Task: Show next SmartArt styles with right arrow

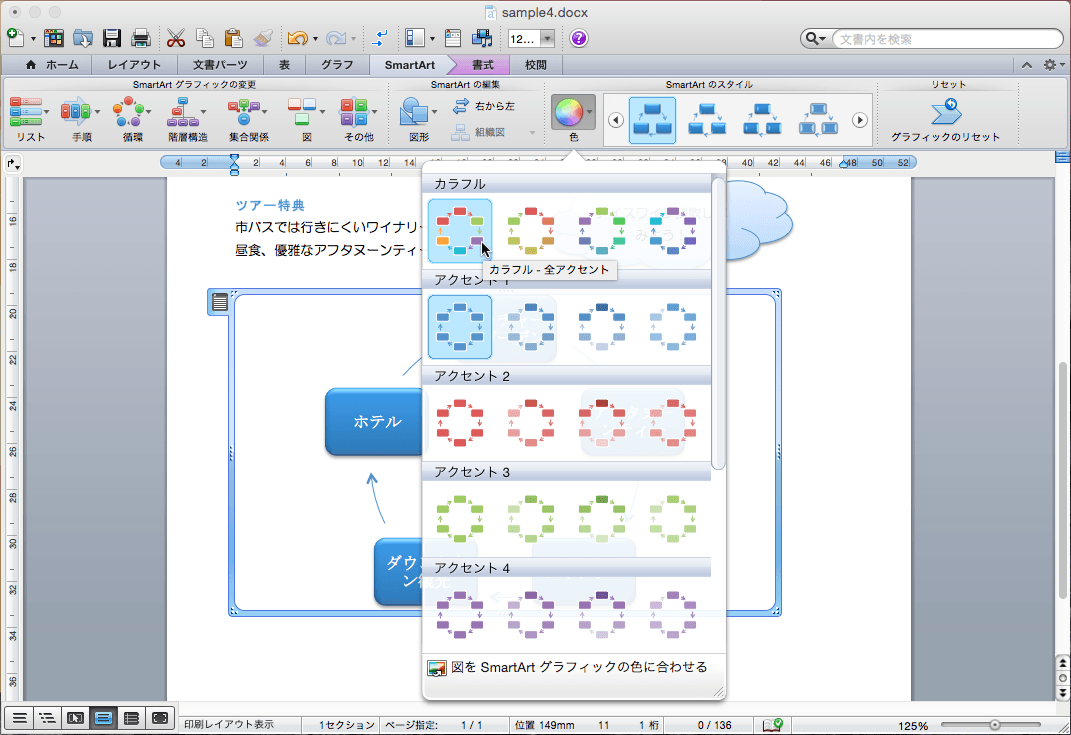Action: coord(859,120)
